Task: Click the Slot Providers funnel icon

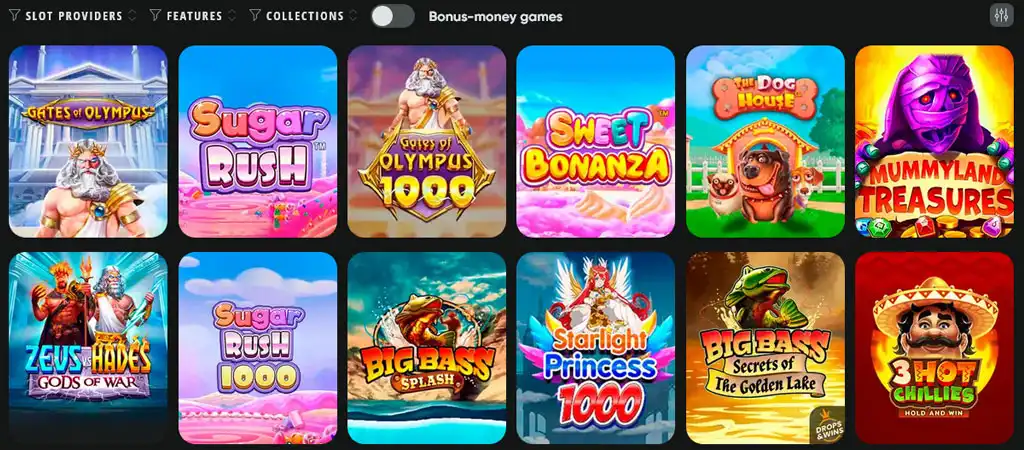Action: [14, 16]
